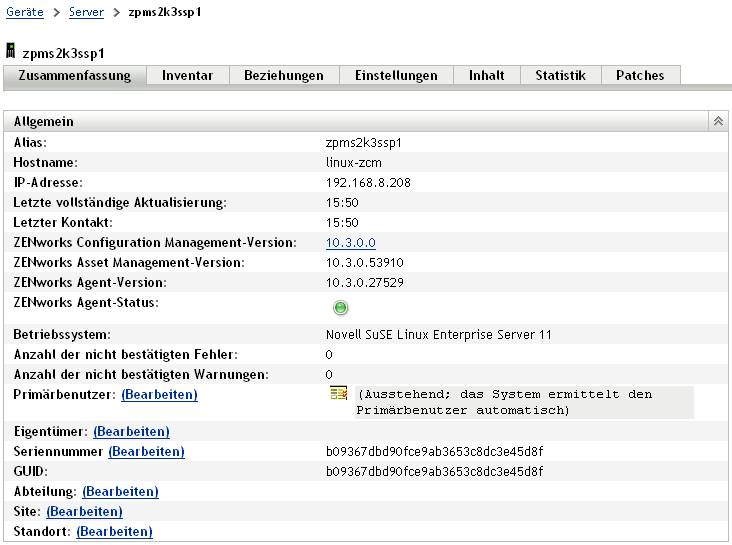Click the Betriebssystem label
Viewport: 732px width, 545px height.
[x=62, y=335]
